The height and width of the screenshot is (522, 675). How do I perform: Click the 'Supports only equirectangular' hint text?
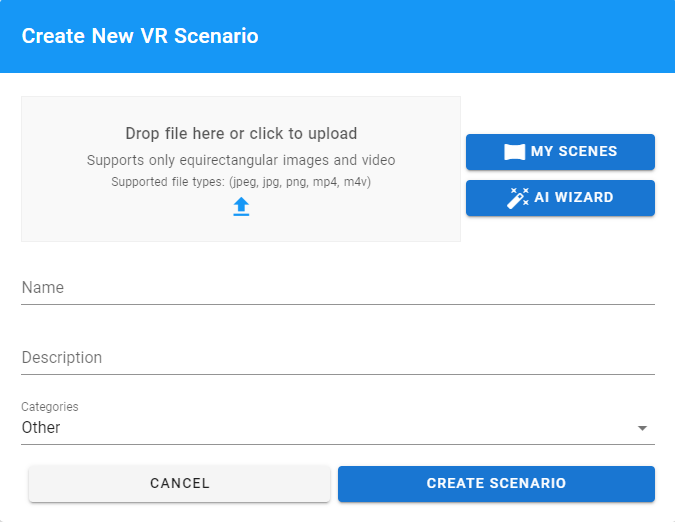click(241, 160)
